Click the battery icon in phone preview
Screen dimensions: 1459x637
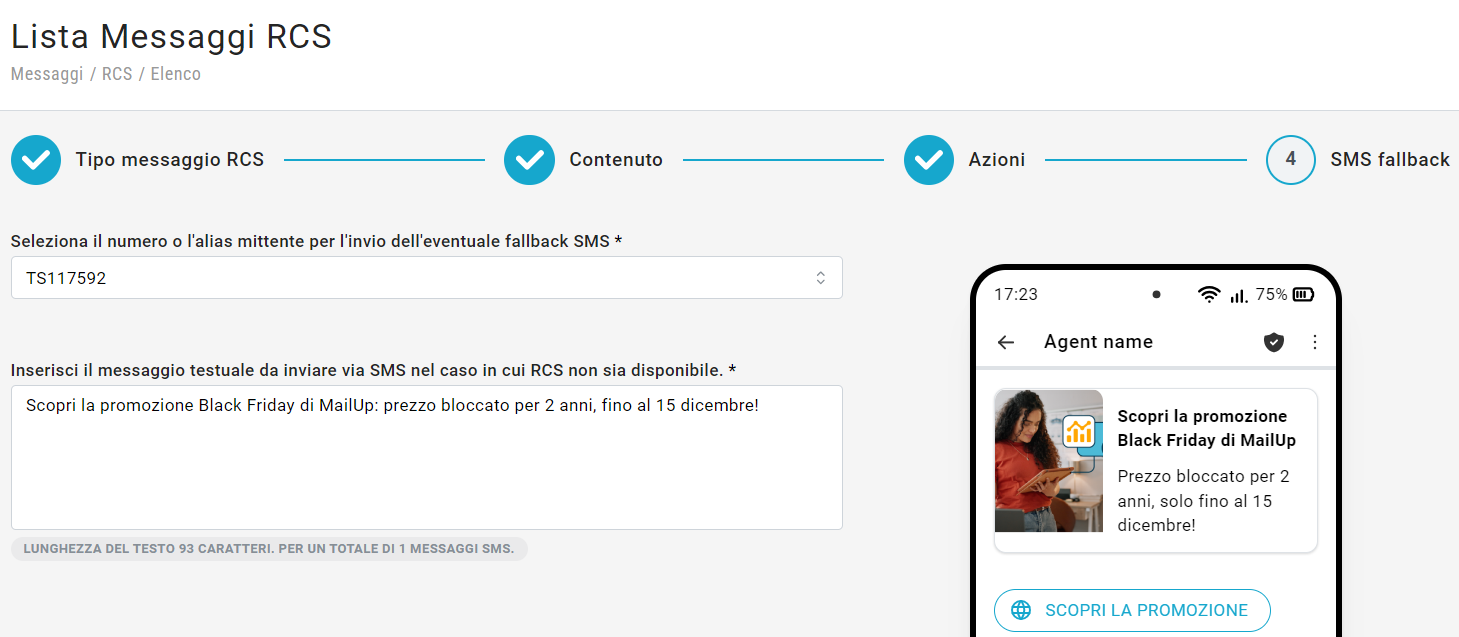click(x=1303, y=294)
